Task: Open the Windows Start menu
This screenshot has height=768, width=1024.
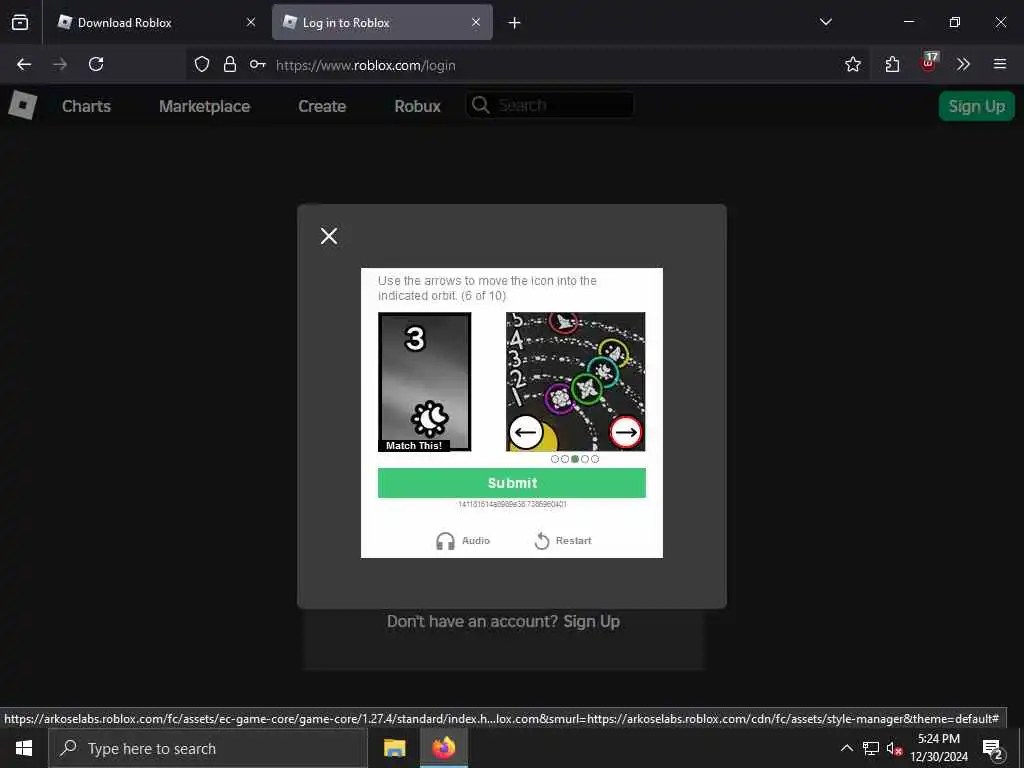Action: click(24, 748)
